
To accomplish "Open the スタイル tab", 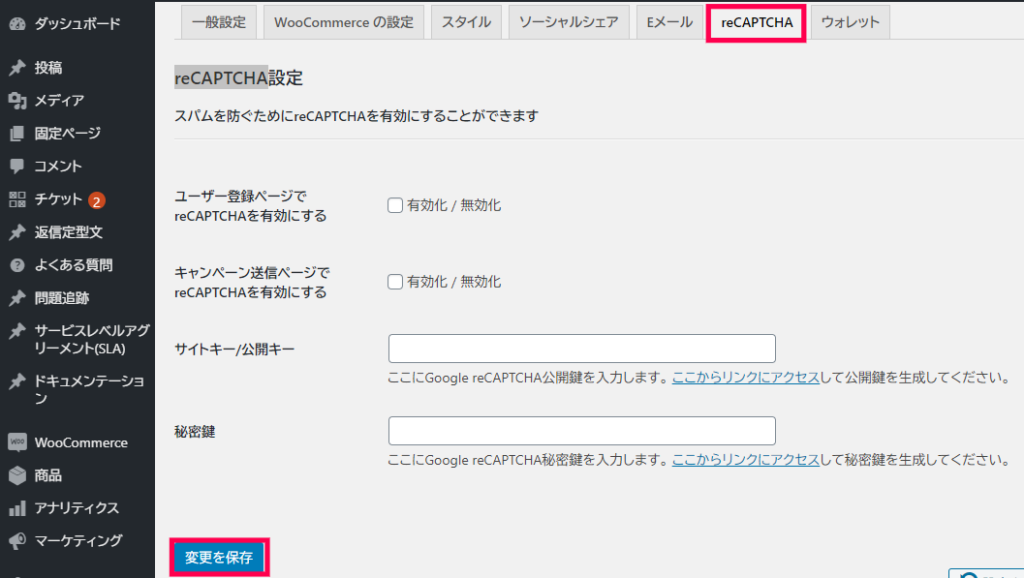I will coord(466,22).
